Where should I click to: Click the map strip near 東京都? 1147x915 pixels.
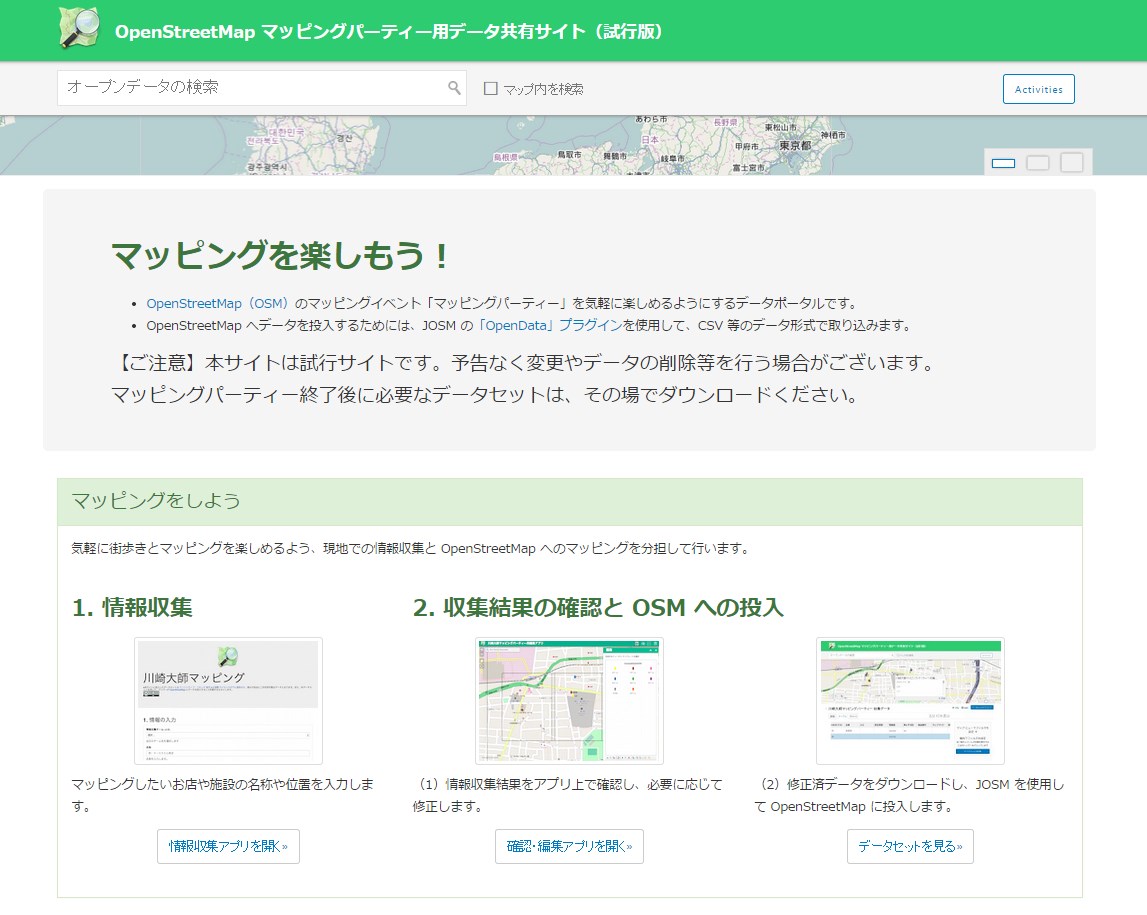click(793, 146)
